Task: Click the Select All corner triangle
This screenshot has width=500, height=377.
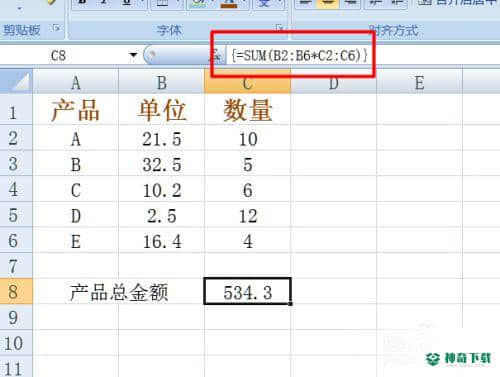Action: pos(16,82)
